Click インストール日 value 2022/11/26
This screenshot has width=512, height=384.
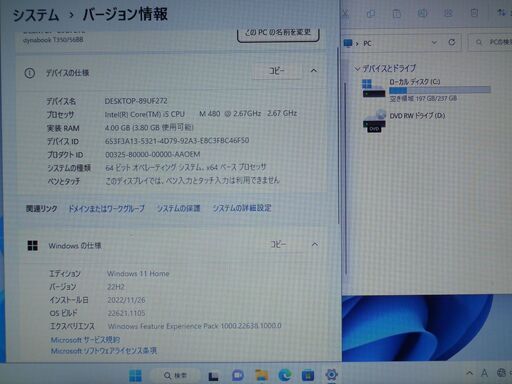pyautogui.click(x=126, y=300)
